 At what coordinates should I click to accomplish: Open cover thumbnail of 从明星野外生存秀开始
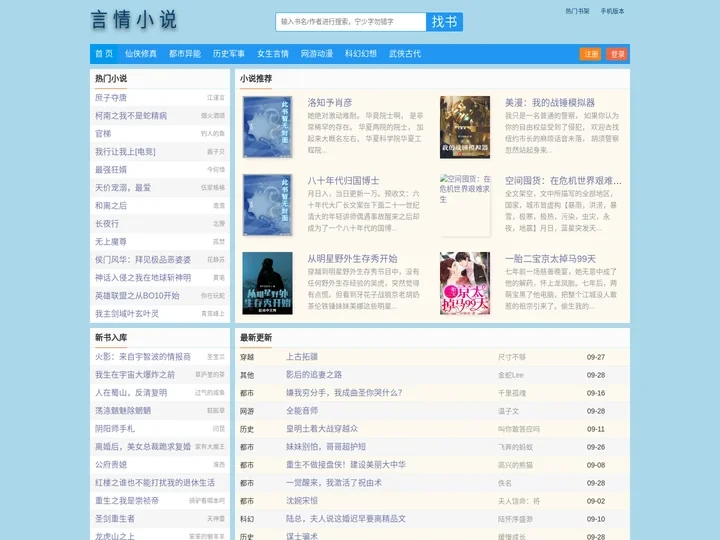(x=267, y=283)
